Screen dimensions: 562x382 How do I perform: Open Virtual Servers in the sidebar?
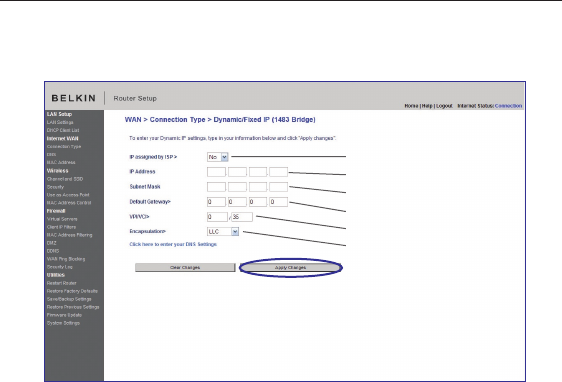point(62,219)
